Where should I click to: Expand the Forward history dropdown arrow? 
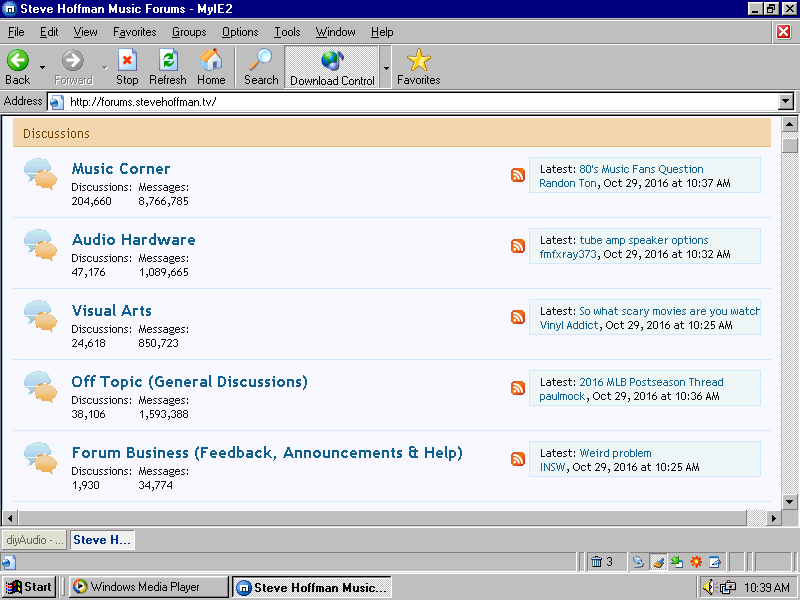click(x=105, y=67)
